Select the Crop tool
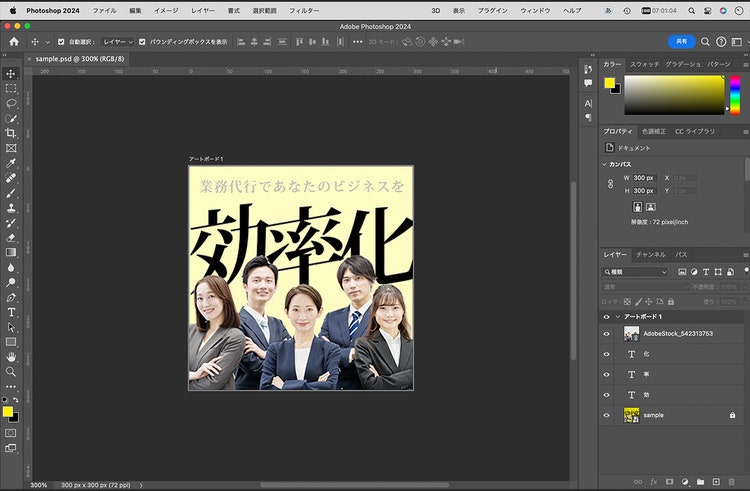750x491 pixels. [11, 133]
